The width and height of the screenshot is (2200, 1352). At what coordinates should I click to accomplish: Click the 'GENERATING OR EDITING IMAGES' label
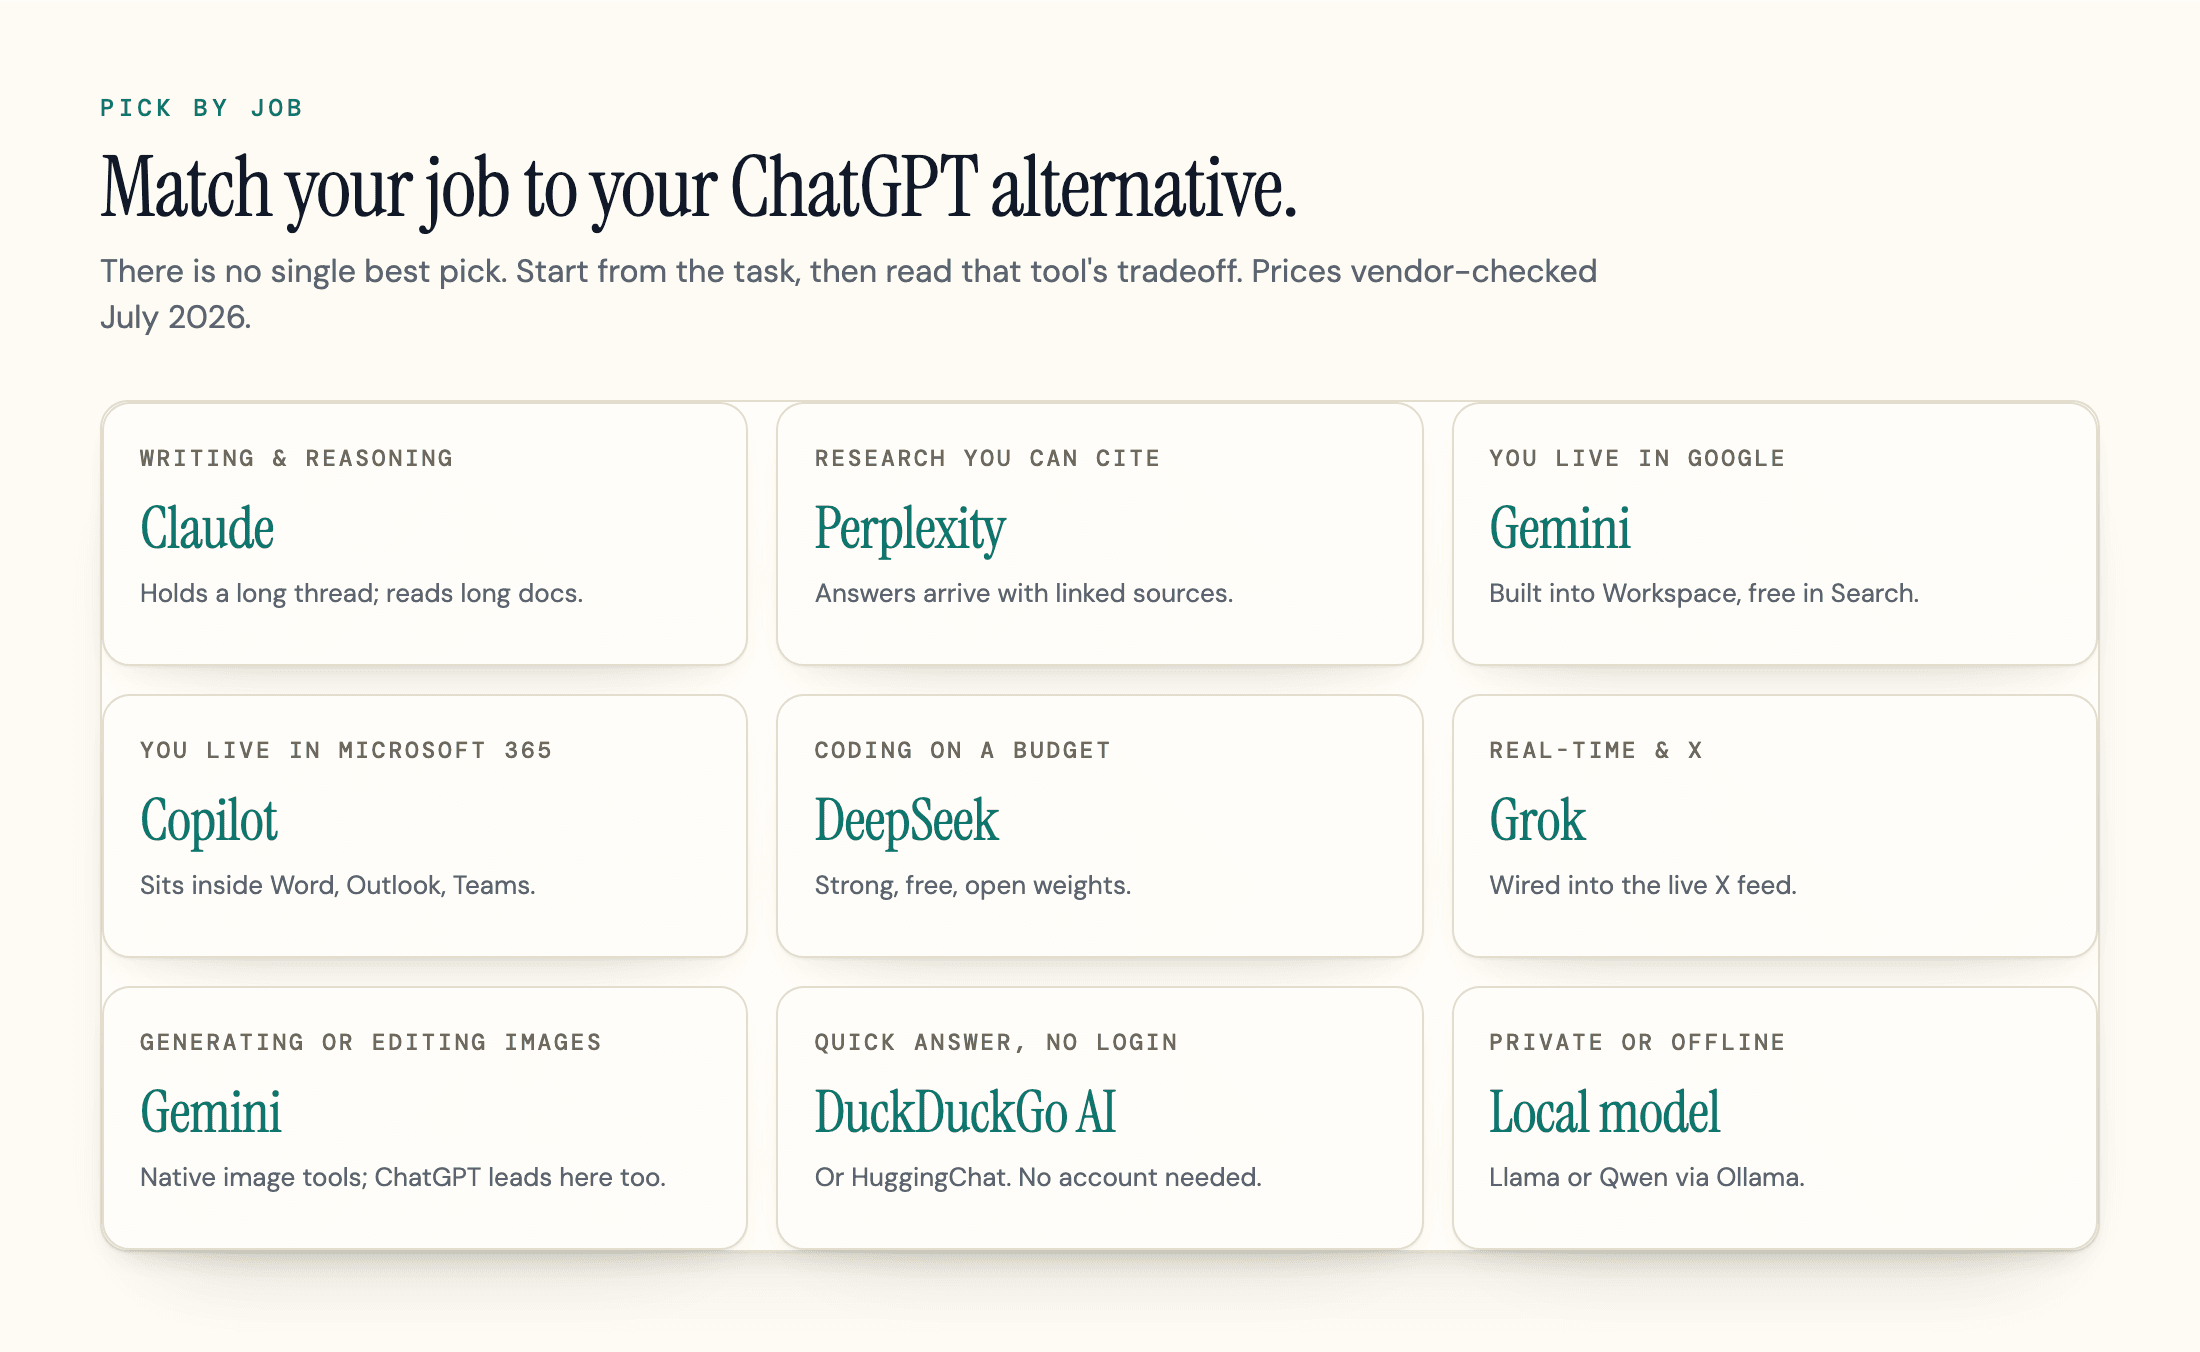pyautogui.click(x=371, y=1042)
